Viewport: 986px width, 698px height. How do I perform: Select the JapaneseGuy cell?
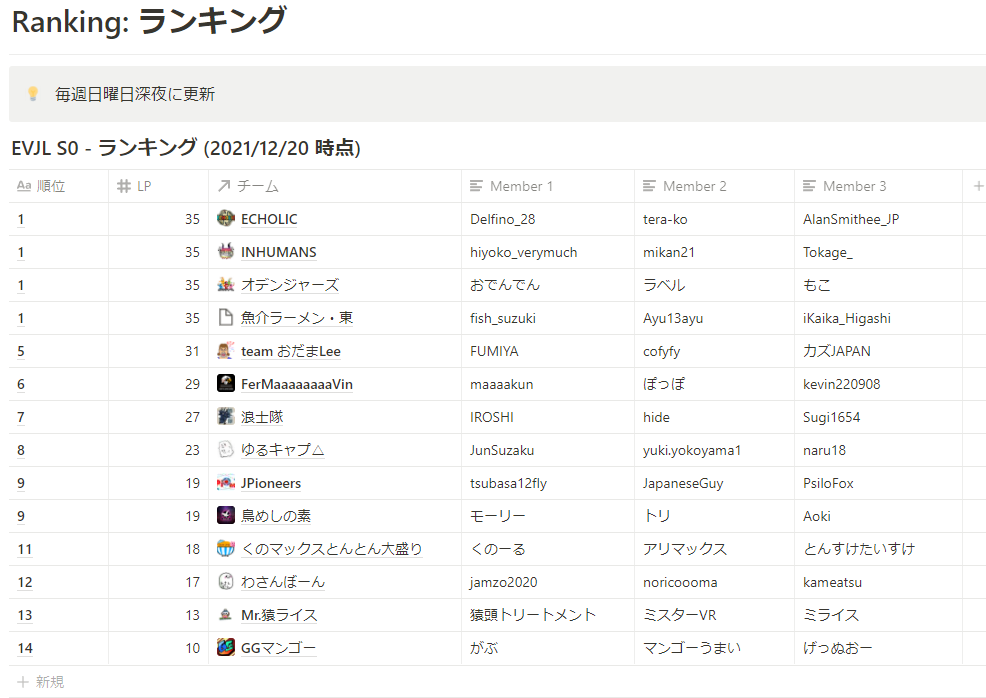pos(714,483)
